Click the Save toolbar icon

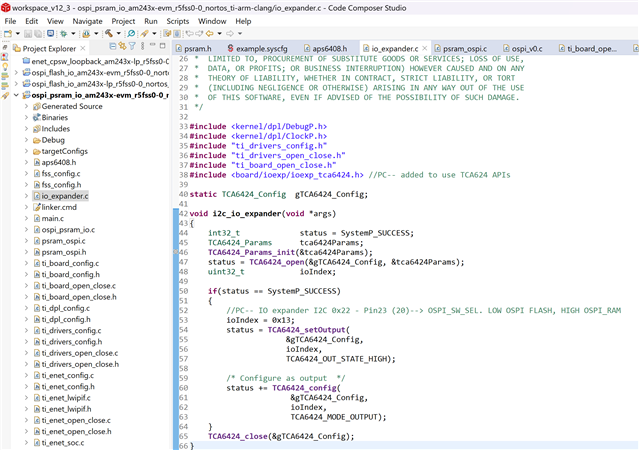[28, 33]
